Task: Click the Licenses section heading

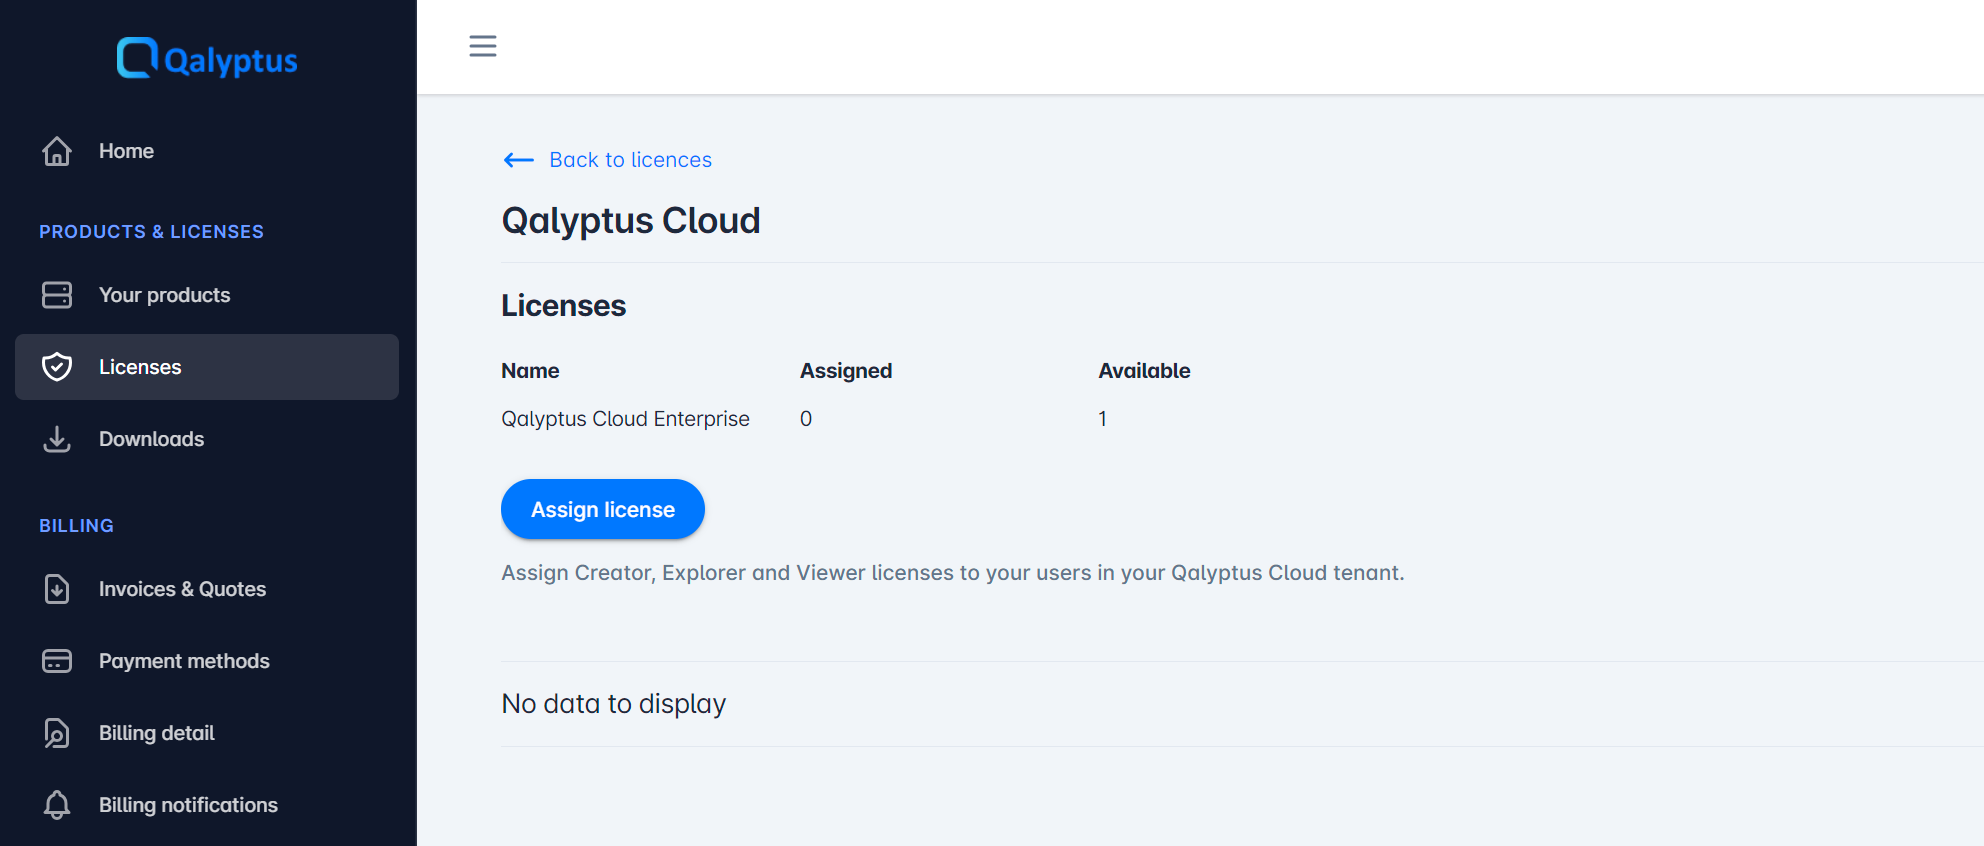Action: coord(563,306)
